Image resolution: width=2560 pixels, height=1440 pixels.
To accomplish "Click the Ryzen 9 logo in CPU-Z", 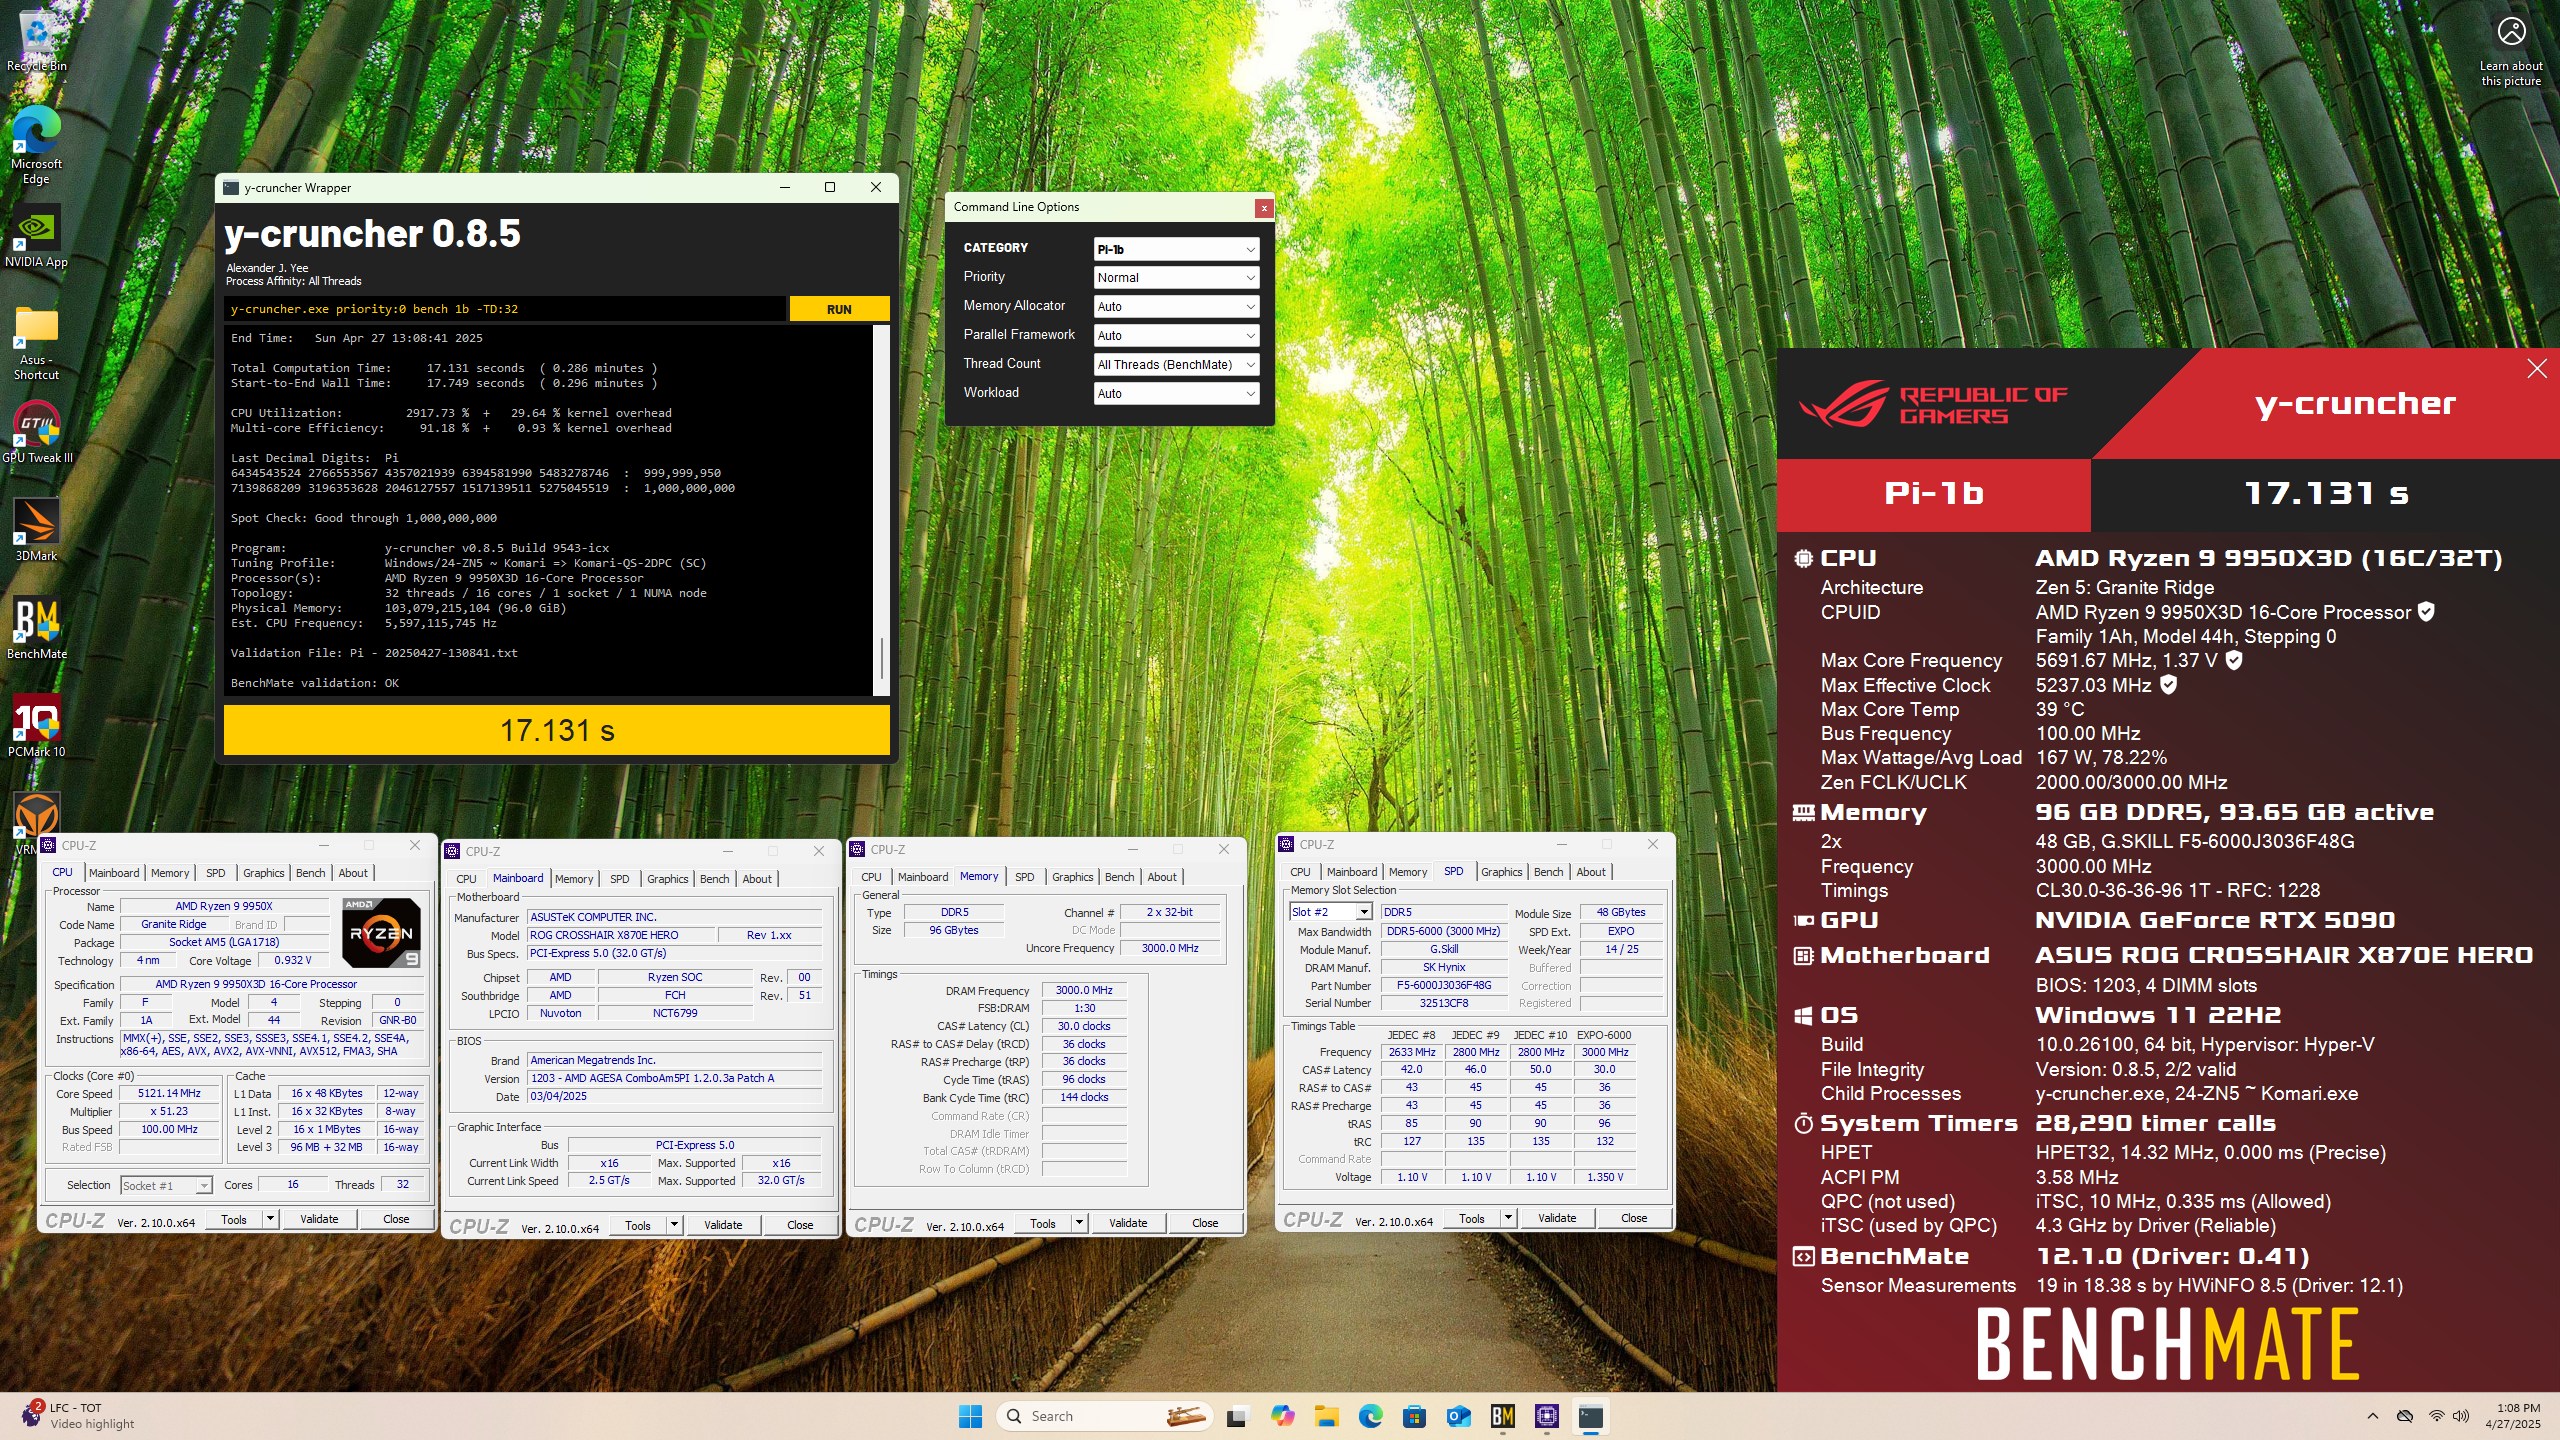I will pyautogui.click(x=381, y=933).
